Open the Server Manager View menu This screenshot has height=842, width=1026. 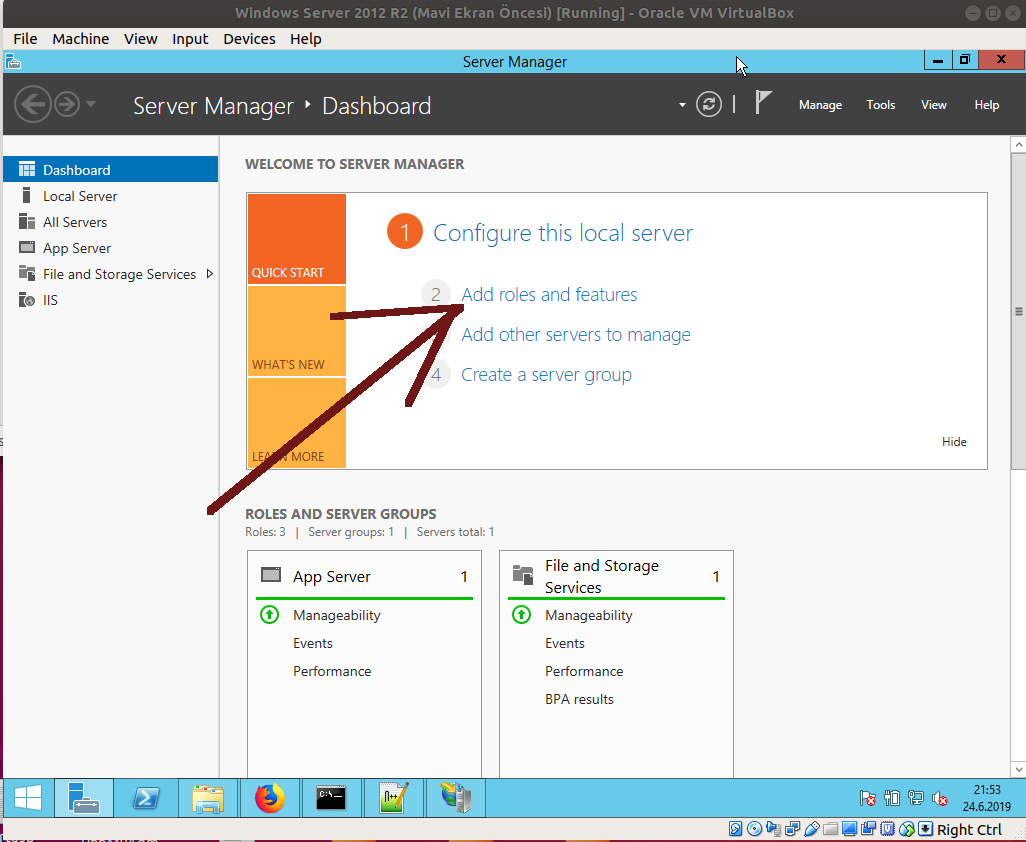pos(934,105)
